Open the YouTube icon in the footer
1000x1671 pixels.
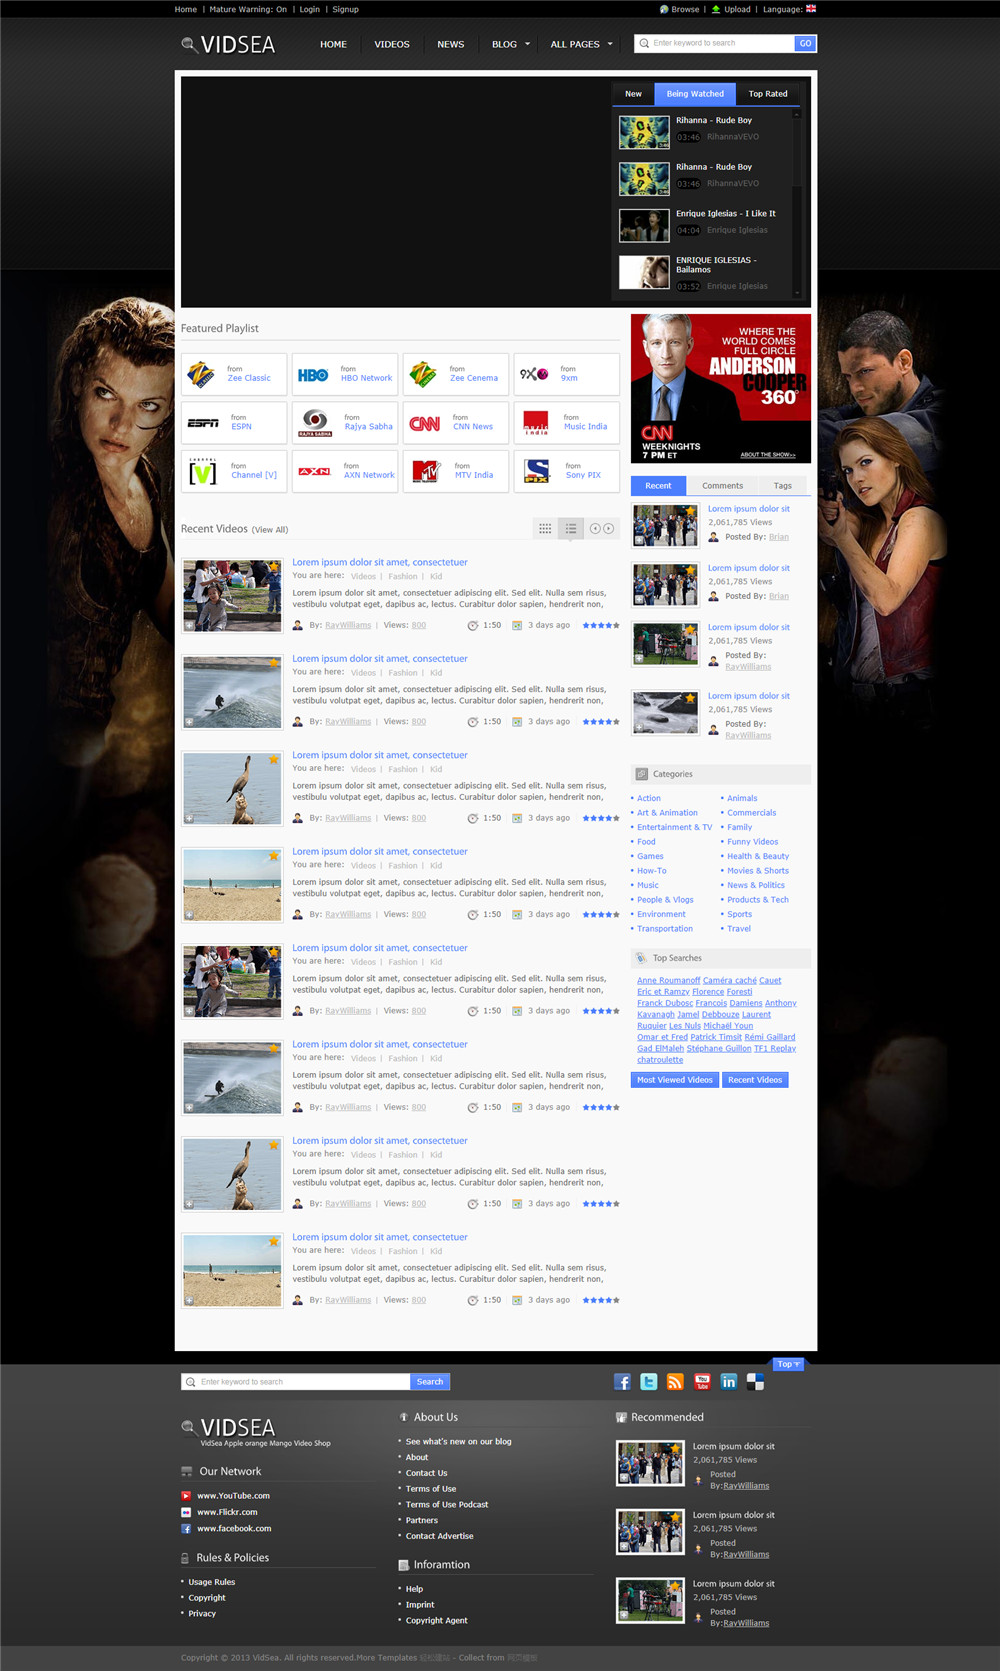pos(702,1382)
